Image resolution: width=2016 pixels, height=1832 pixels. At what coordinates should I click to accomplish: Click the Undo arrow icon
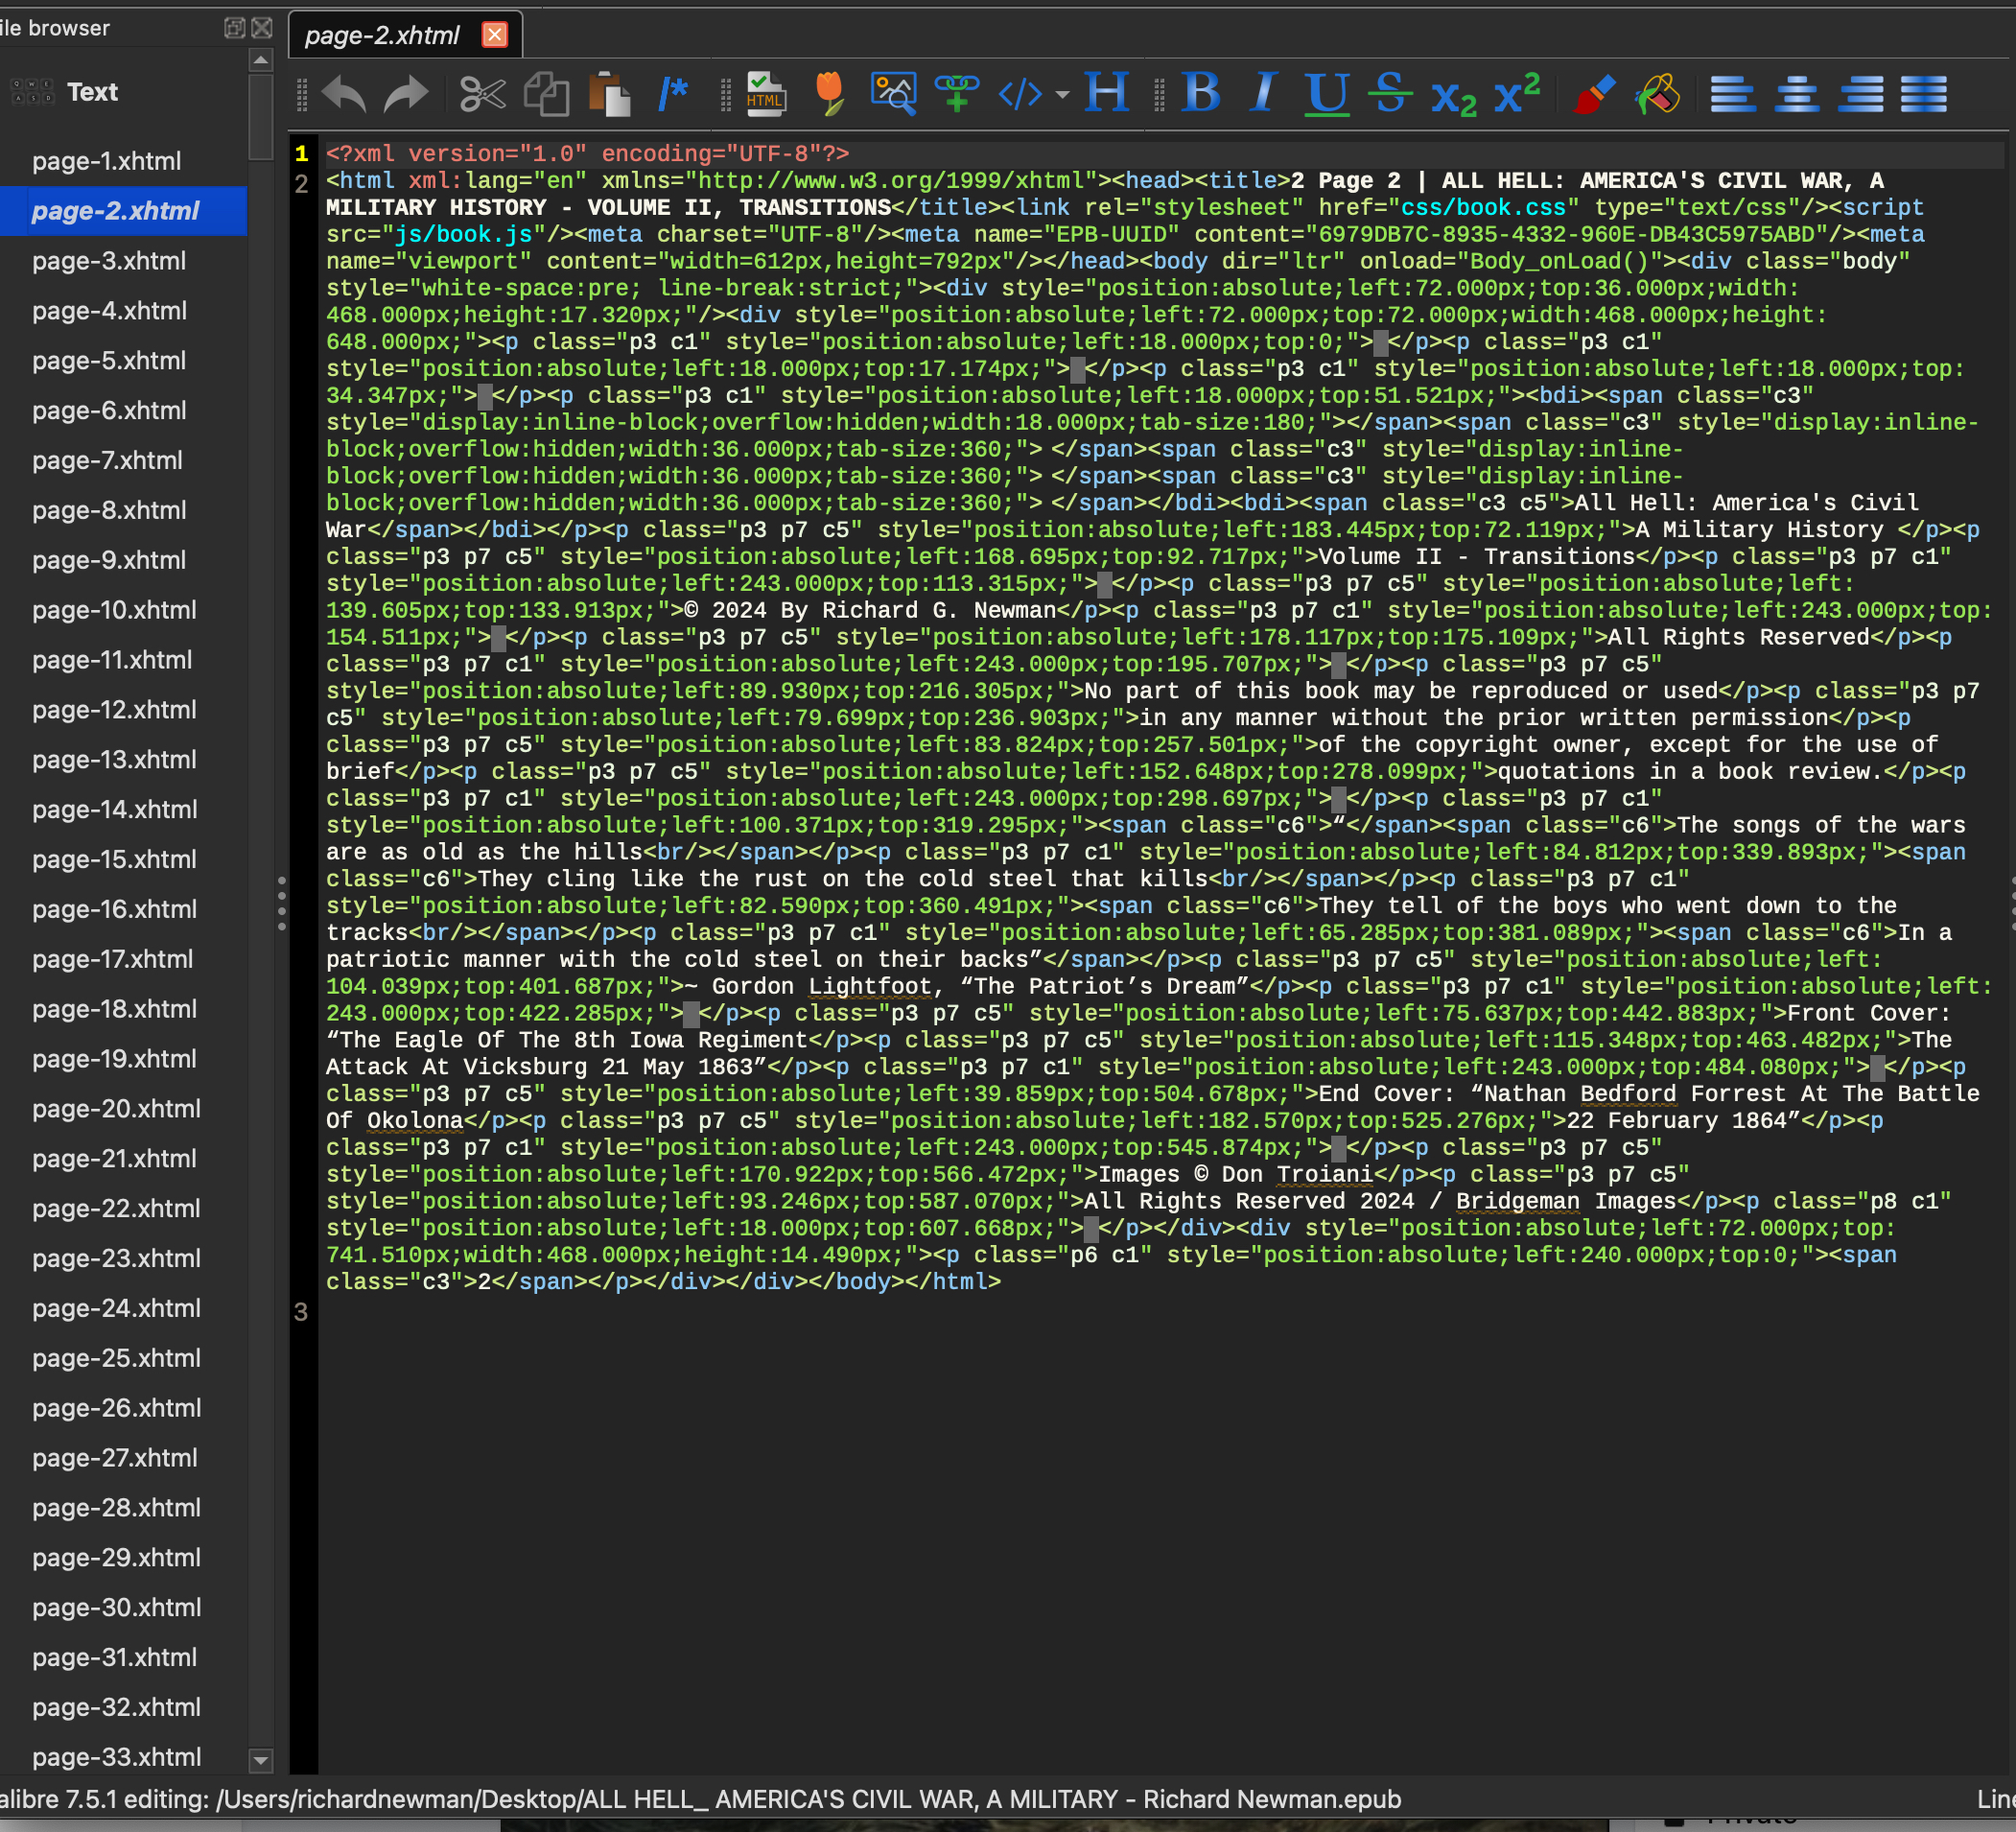point(345,95)
